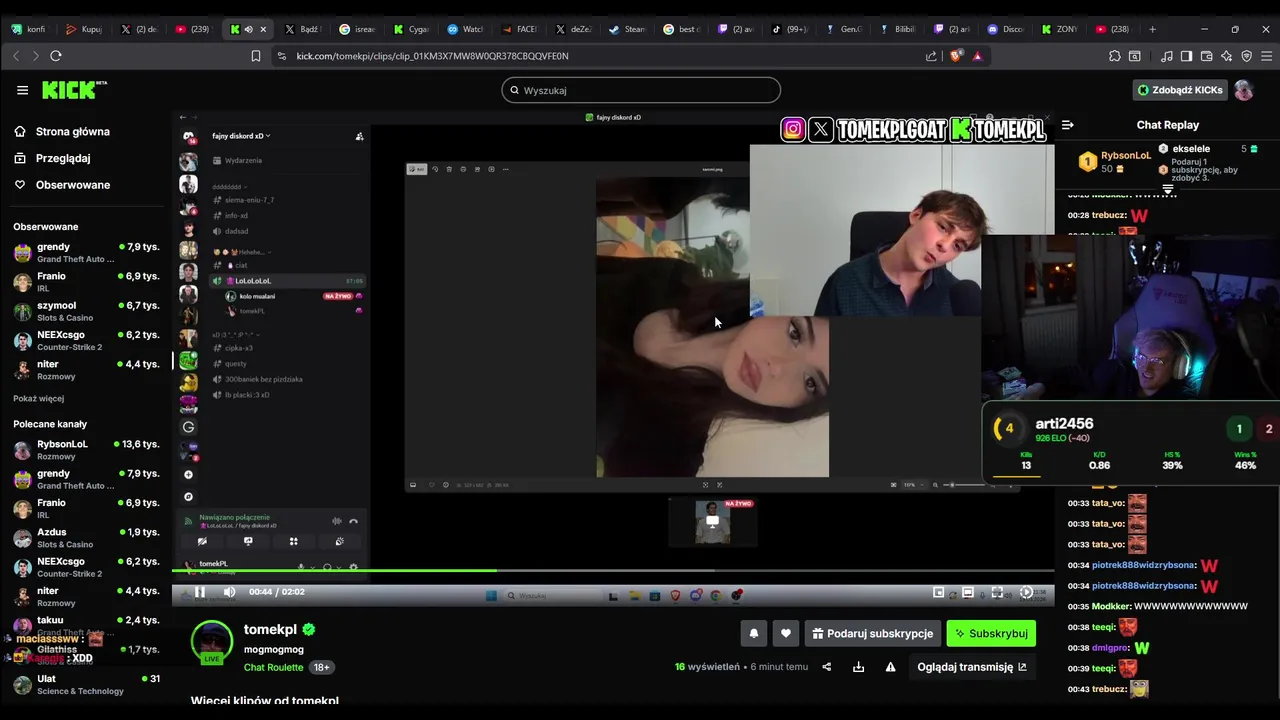Reload the current page

point(56,56)
